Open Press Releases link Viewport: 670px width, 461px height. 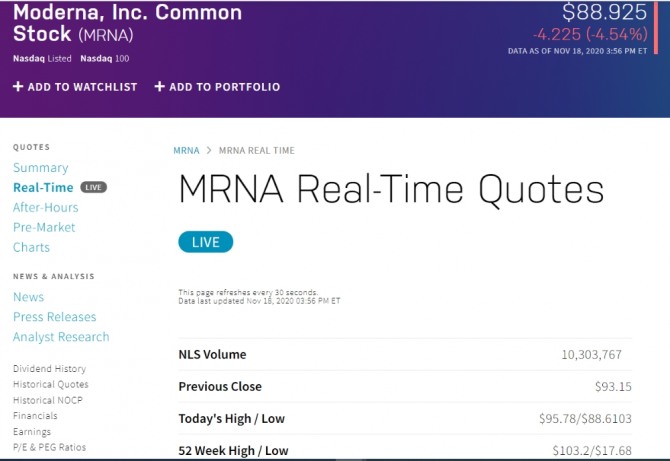tap(55, 317)
